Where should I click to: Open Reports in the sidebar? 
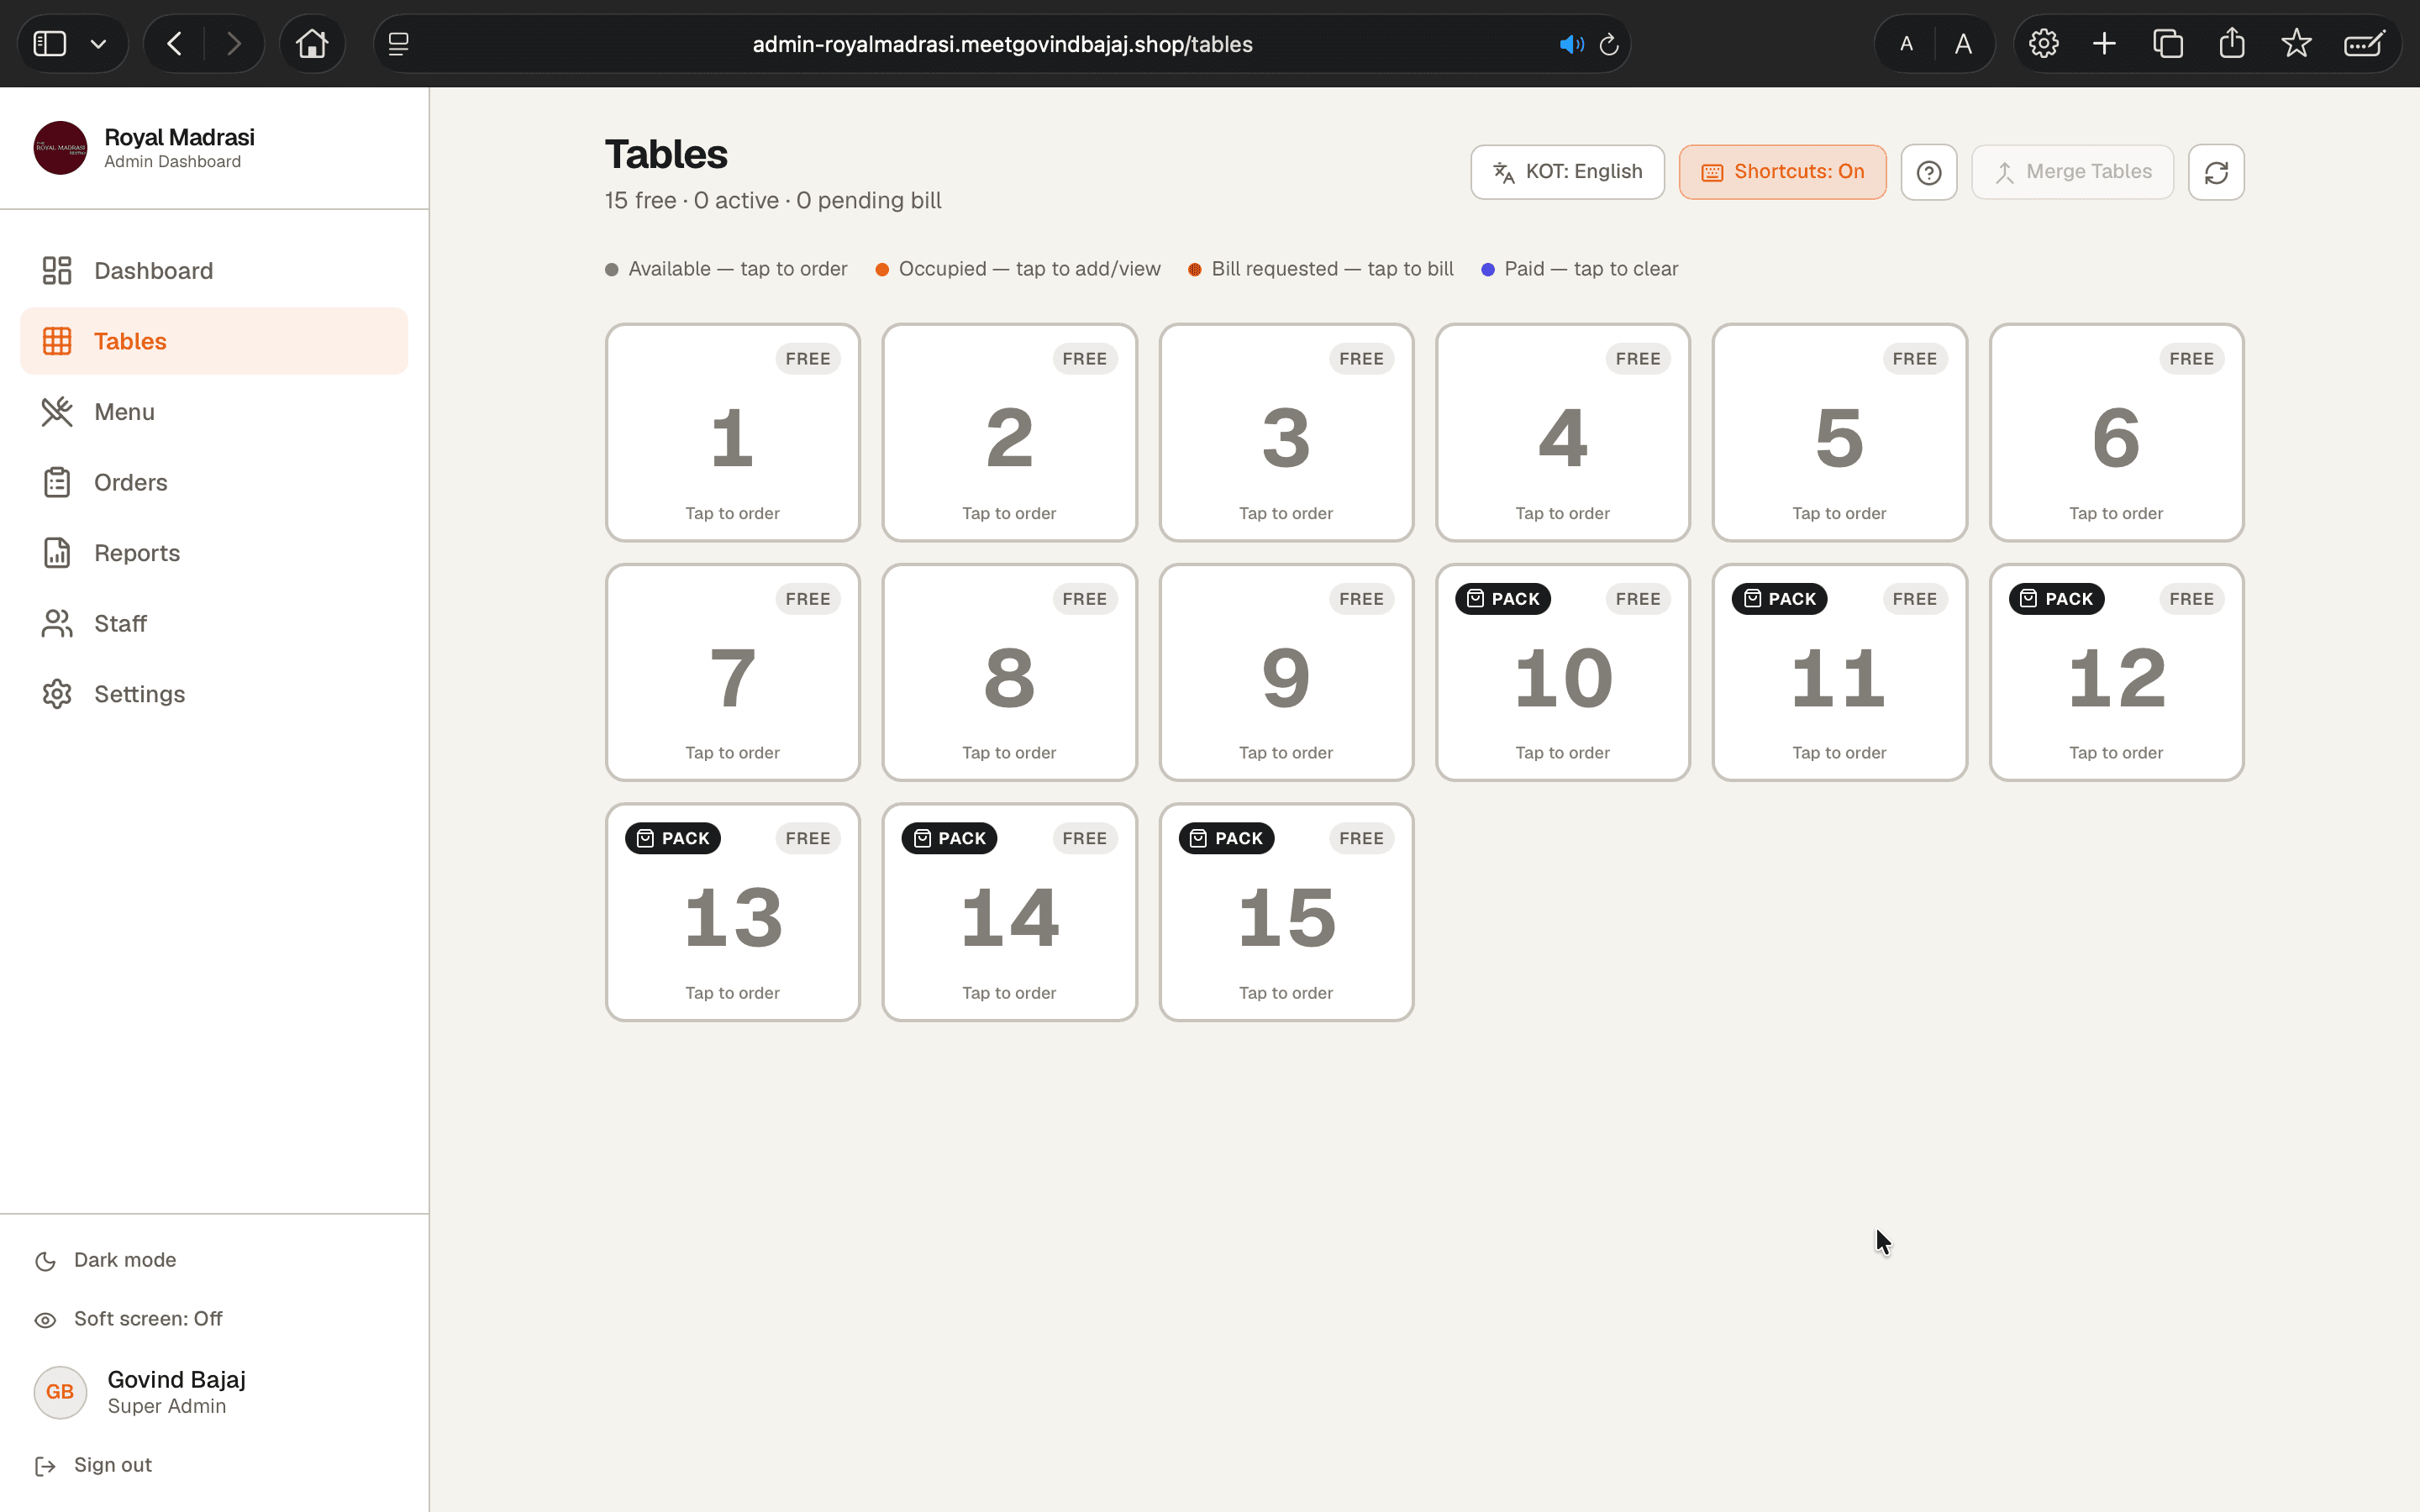click(x=214, y=553)
